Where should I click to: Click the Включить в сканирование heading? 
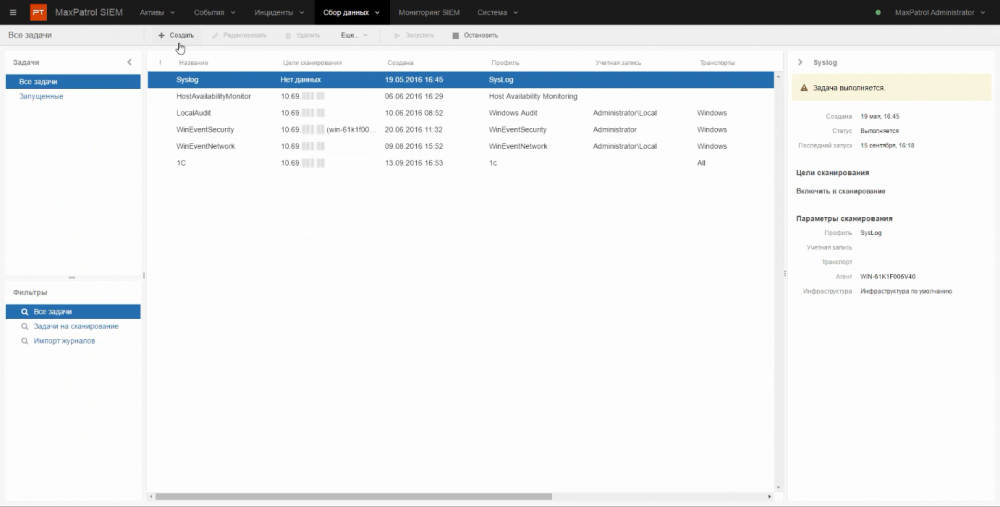coord(841,191)
